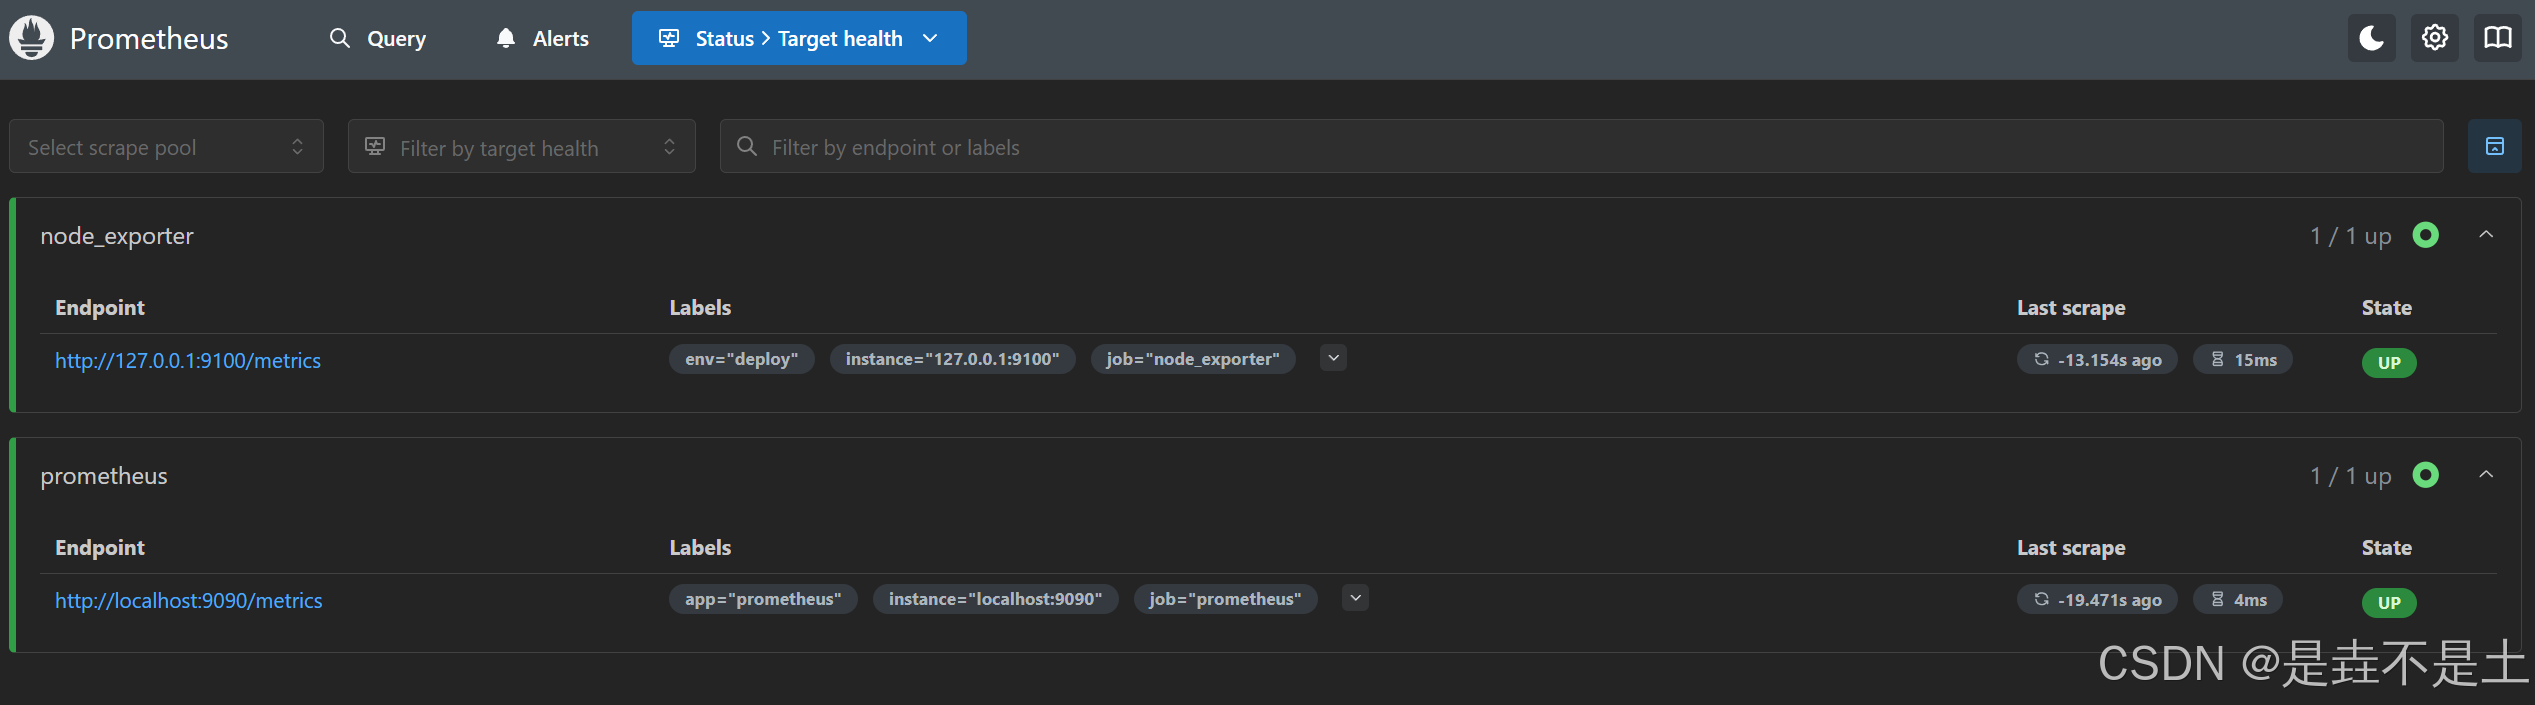The height and width of the screenshot is (705, 2535).
Task: Click the node_exporter pool title
Action: 117,236
